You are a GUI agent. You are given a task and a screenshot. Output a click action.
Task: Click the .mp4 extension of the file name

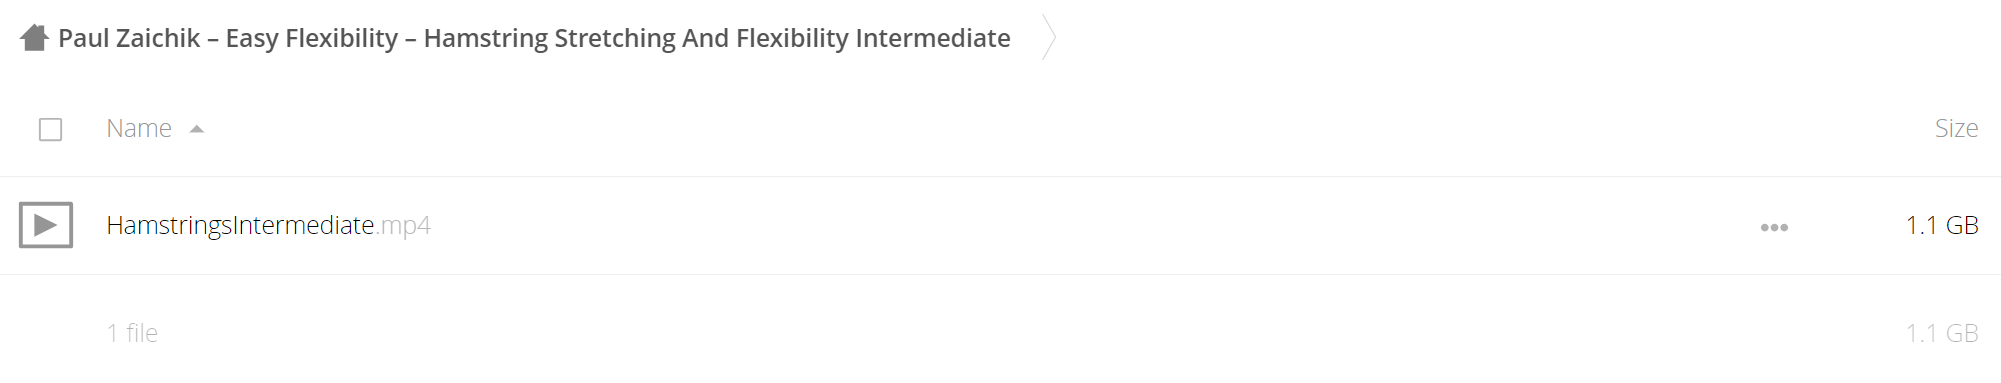click(403, 226)
